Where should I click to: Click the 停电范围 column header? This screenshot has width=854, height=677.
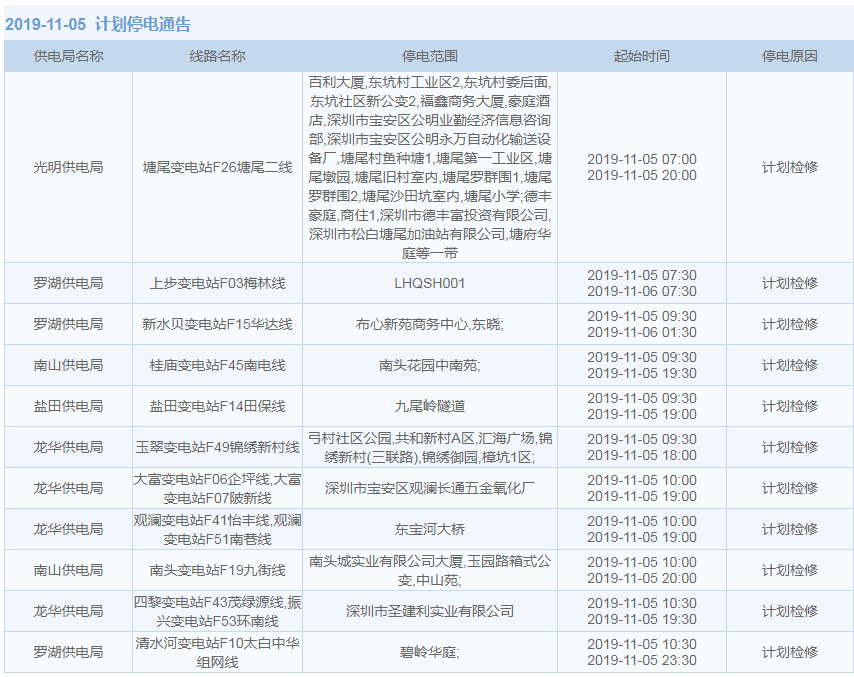[x=429, y=56]
